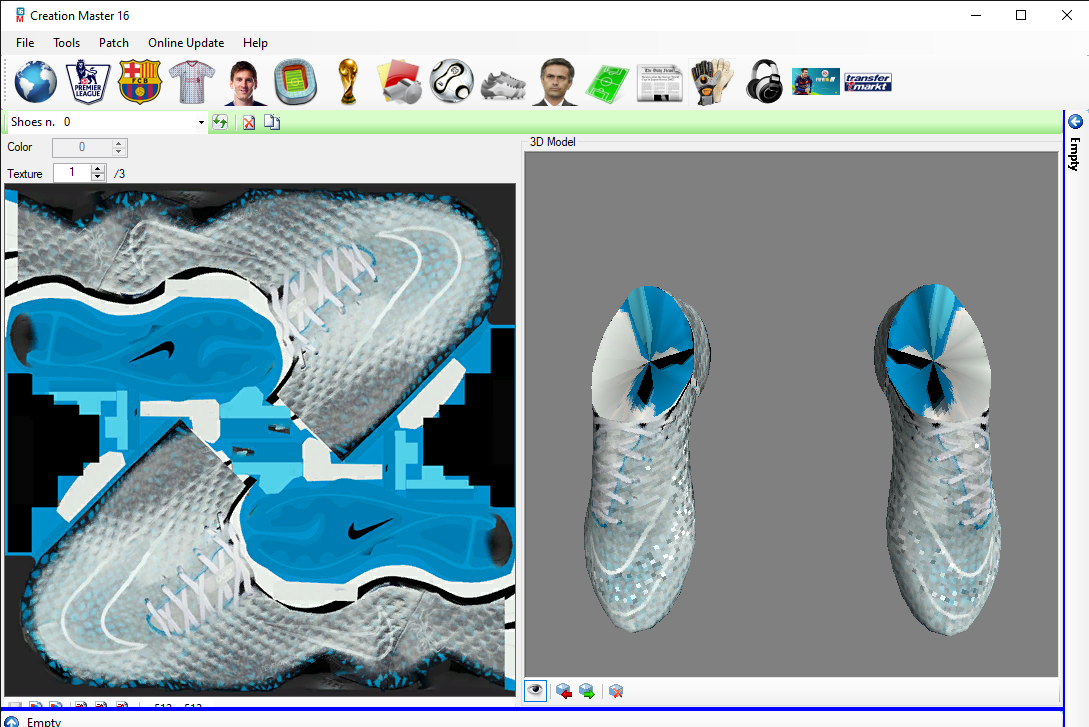Maximize the Creation Master 16 window
Image resolution: width=1089 pixels, height=727 pixels.
pyautogui.click(x=1021, y=15)
